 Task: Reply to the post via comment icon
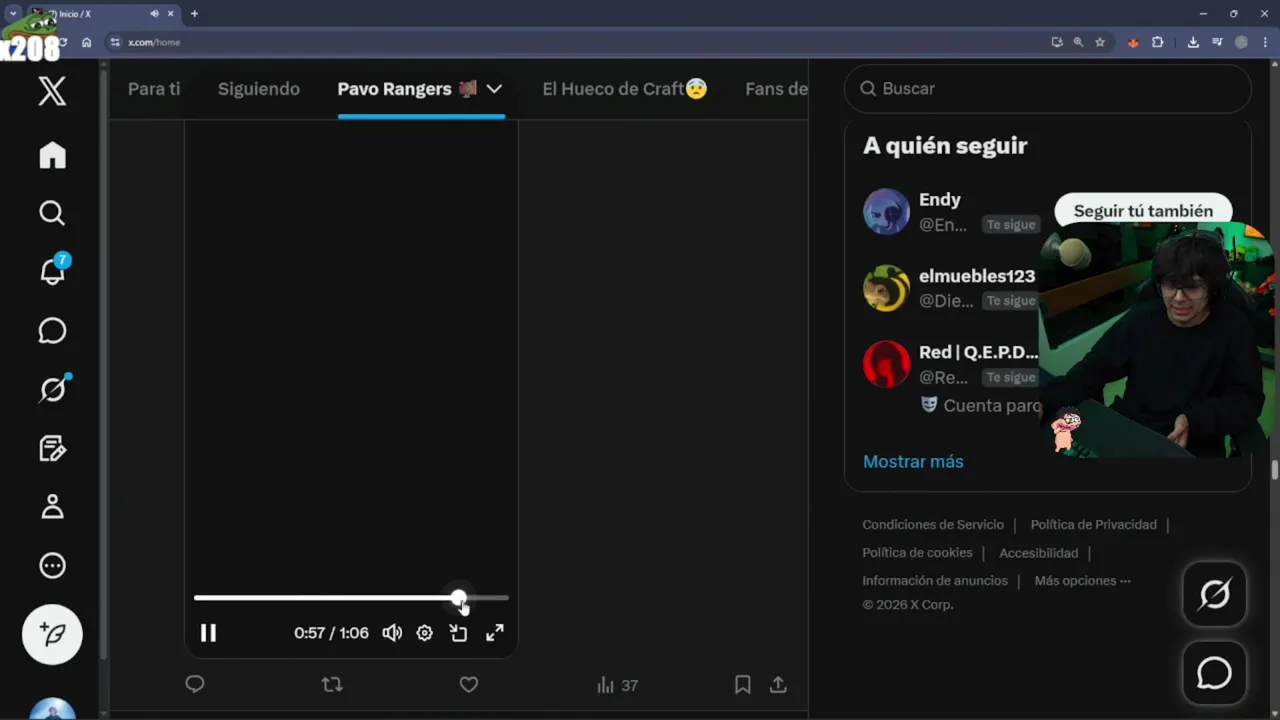tap(195, 684)
